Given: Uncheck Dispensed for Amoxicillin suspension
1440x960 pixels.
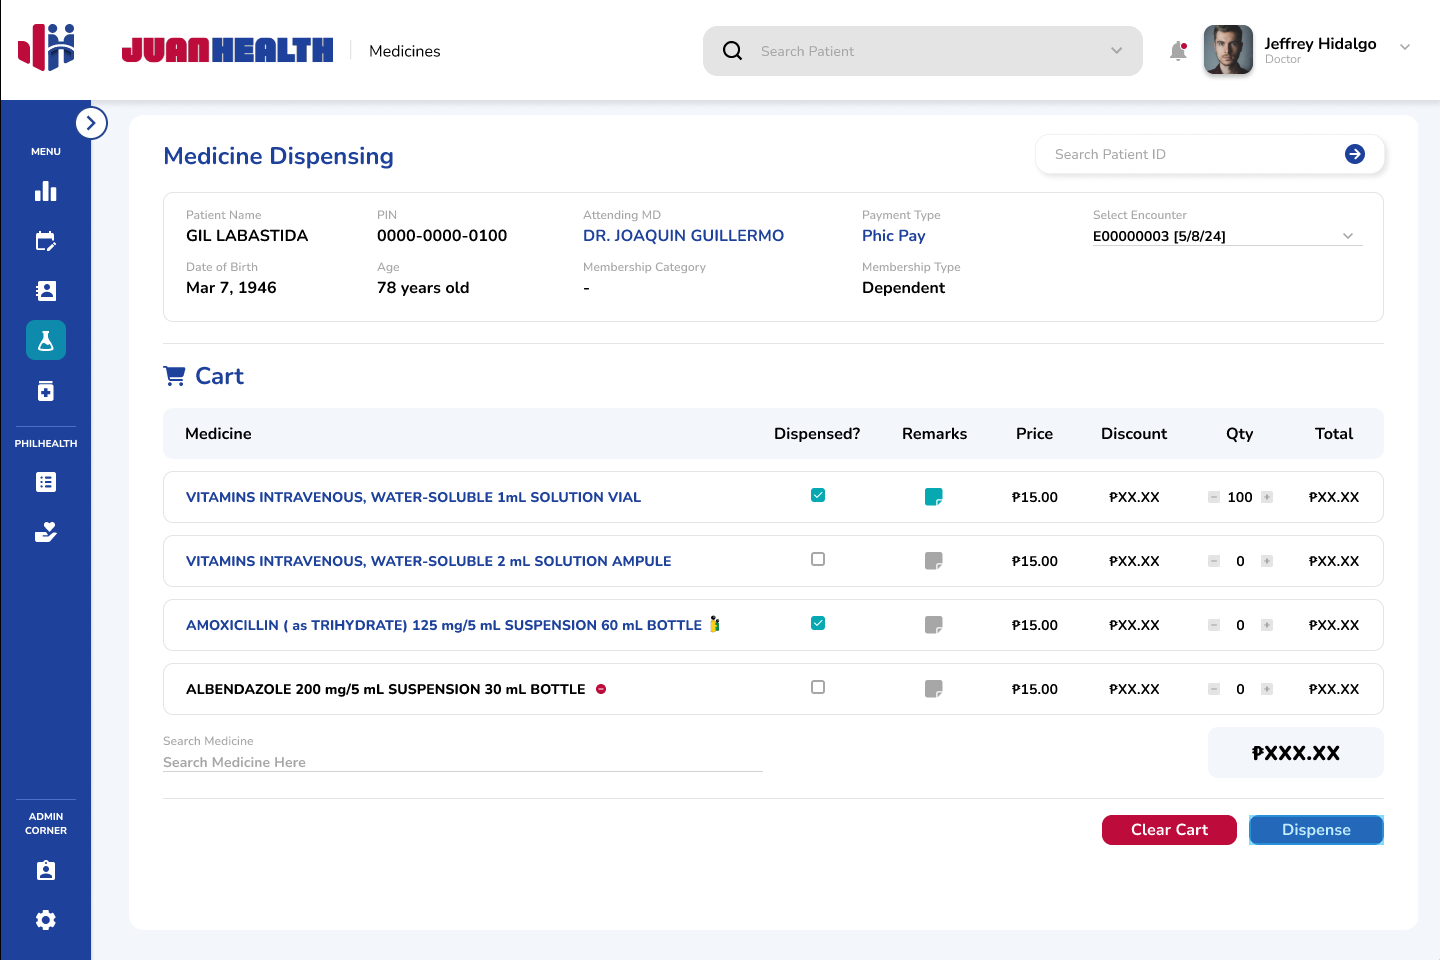Looking at the screenshot, I should pos(818,623).
